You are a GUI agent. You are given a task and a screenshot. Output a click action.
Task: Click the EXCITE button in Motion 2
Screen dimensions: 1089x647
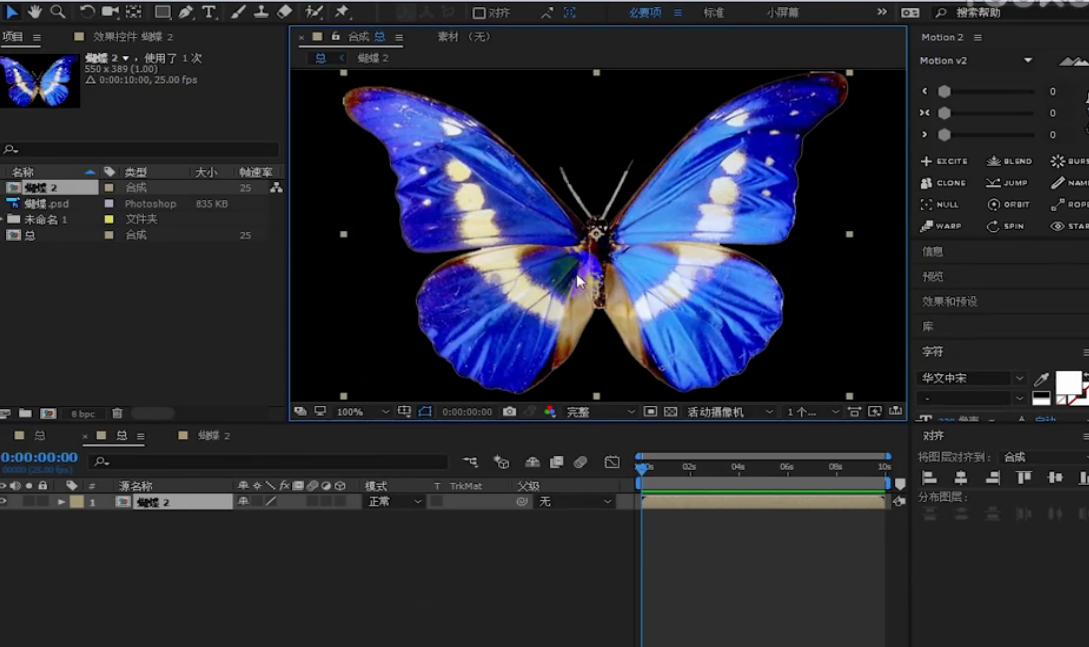click(945, 161)
